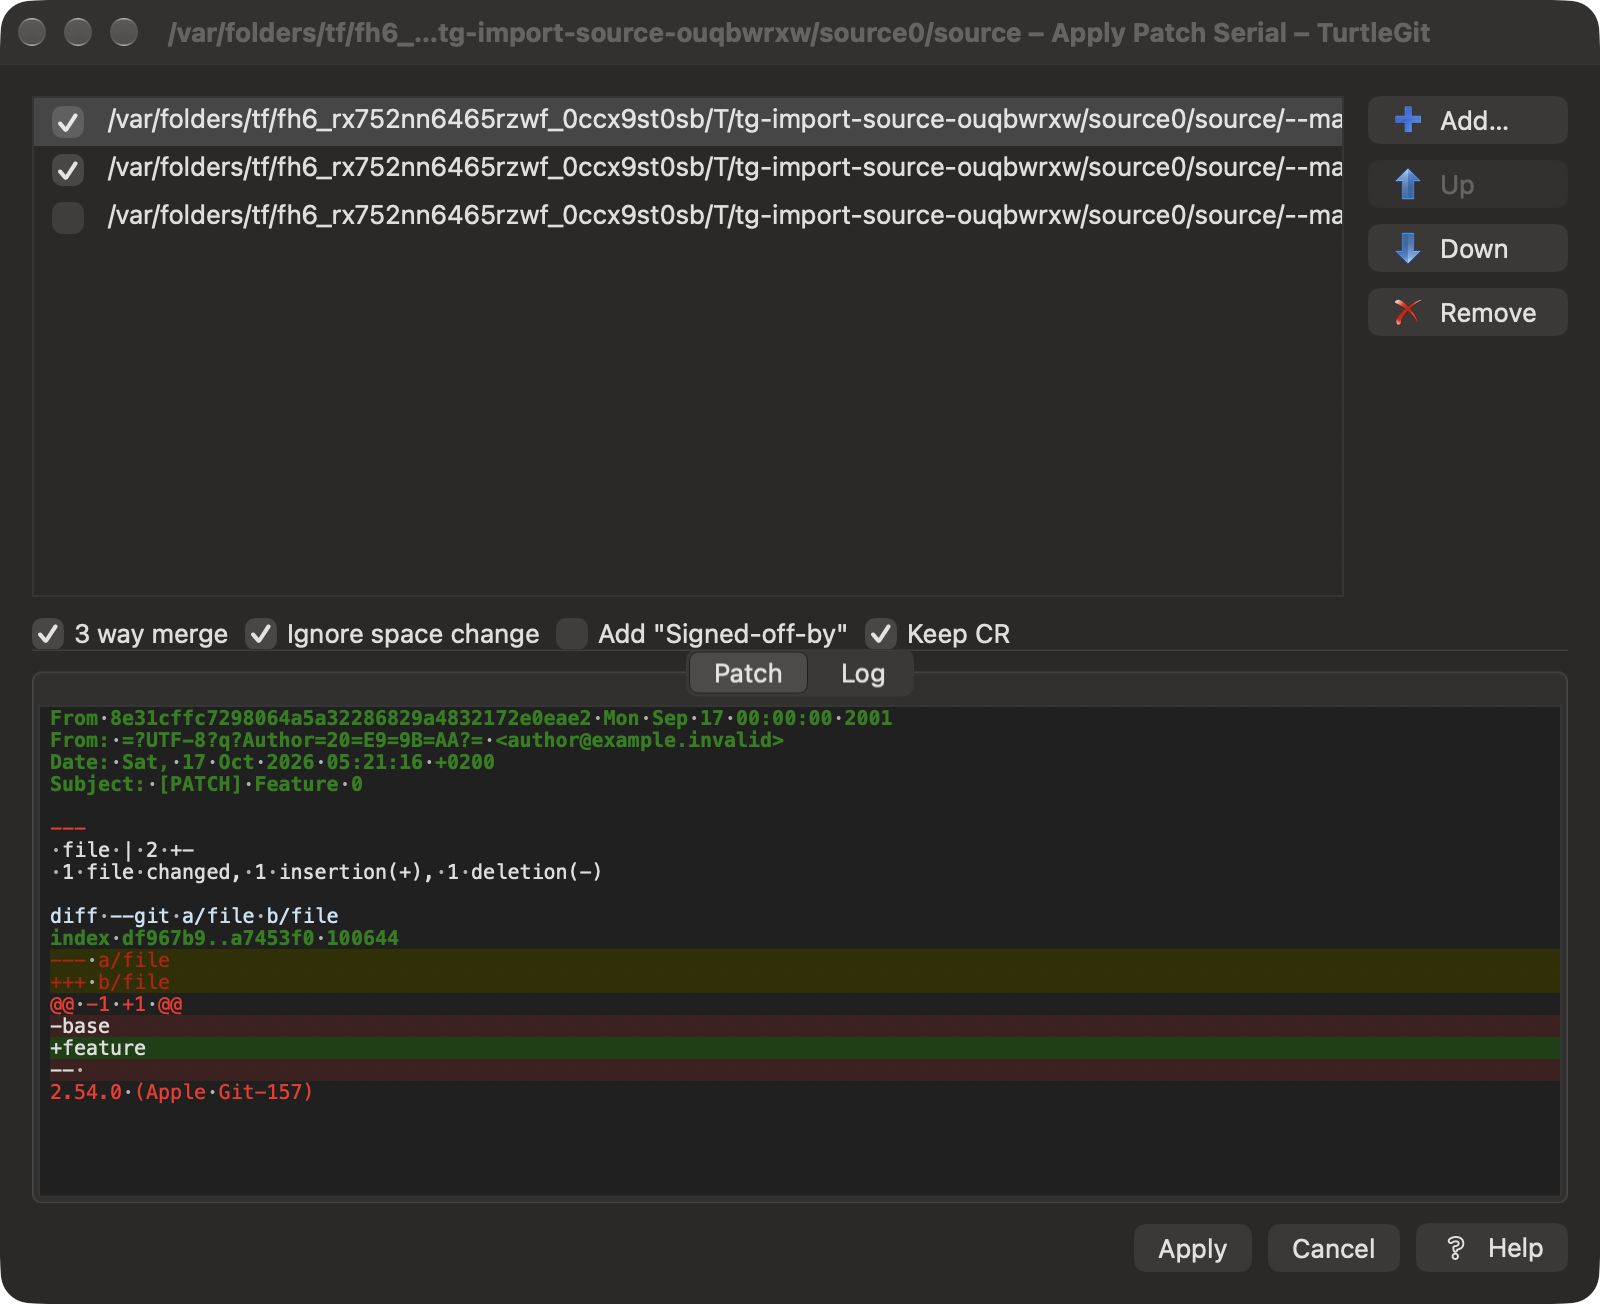
Task: Click the question mark Help icon
Action: (1456, 1248)
